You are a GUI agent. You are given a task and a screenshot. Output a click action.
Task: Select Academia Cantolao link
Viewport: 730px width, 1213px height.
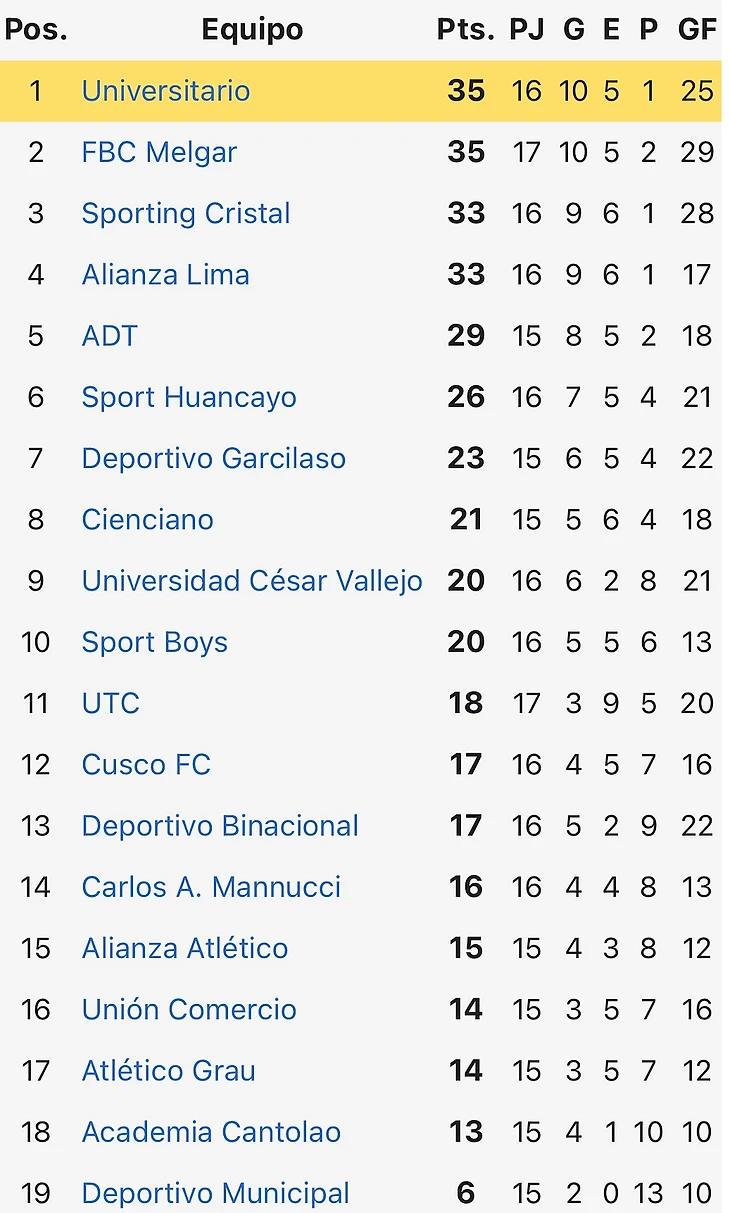click(x=211, y=1132)
